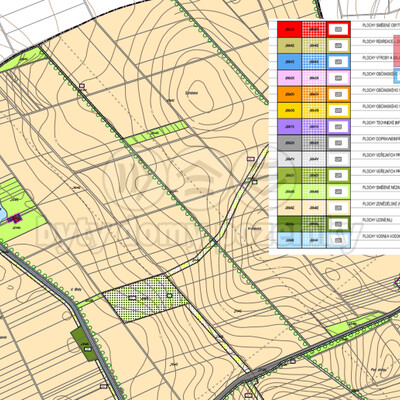Select the orange hatched legend swatch
Viewport: 400px width, 400px height.
point(314,94)
